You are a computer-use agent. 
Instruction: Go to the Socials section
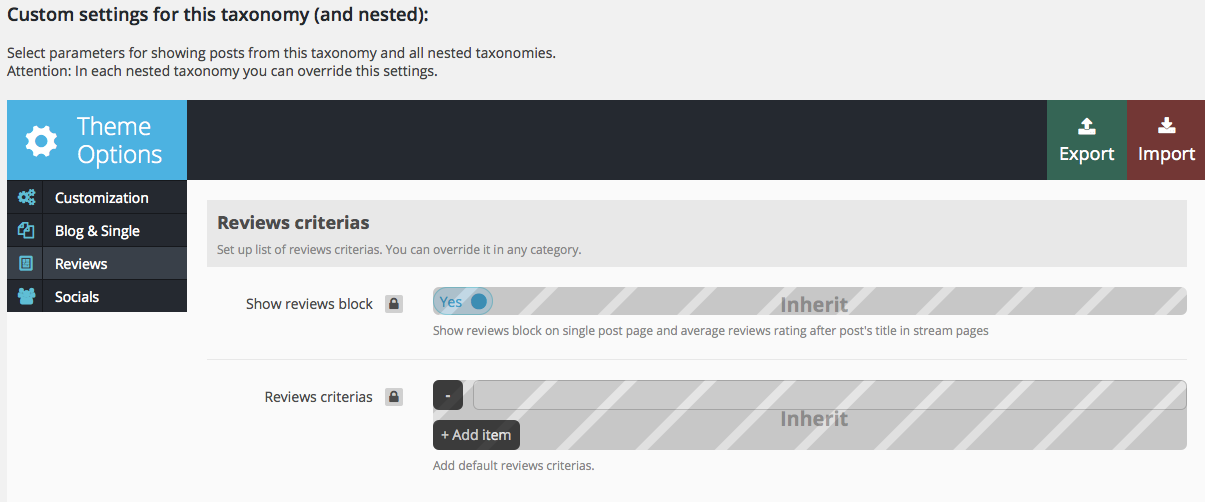[x=77, y=297]
